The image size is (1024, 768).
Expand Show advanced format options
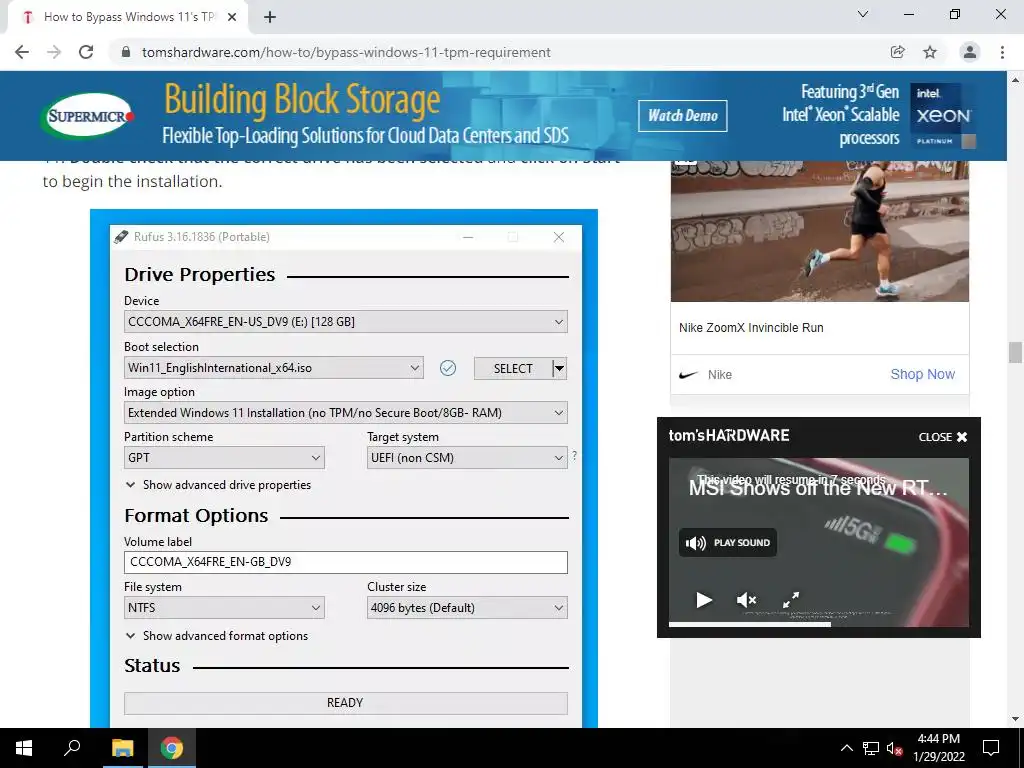click(x=216, y=635)
